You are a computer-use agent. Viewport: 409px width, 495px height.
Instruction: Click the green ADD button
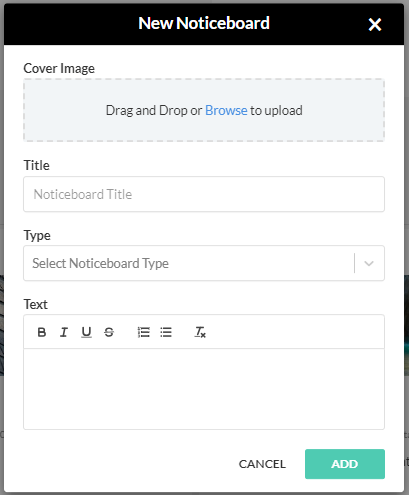point(345,464)
